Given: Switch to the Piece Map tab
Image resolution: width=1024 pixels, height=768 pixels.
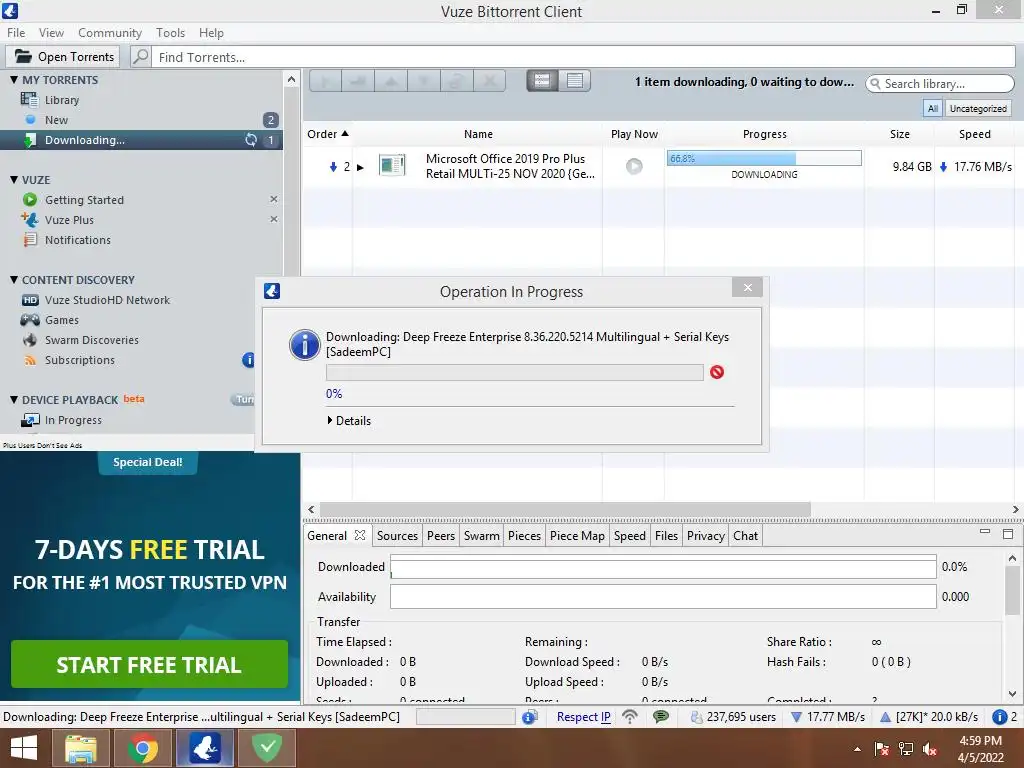Looking at the screenshot, I should (577, 536).
